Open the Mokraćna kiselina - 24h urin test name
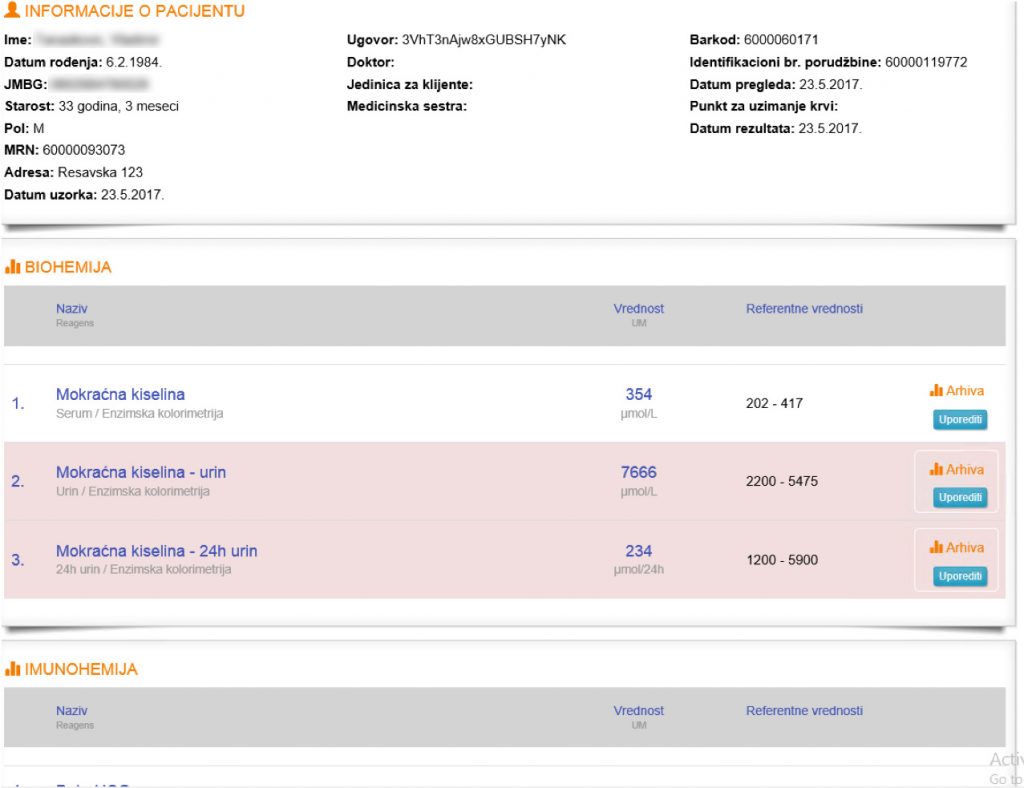1024x788 pixels. click(156, 551)
